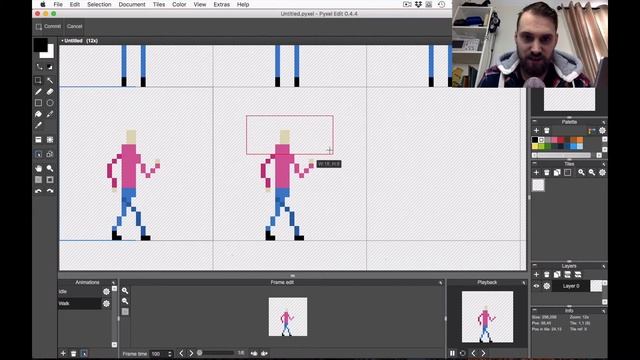The image size is (640, 360).
Task: Toggle loop playback icon
Action: [x=462, y=353]
